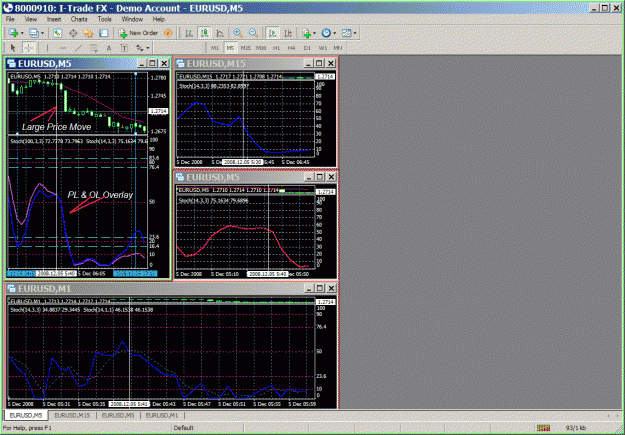
Task: Switch to M30 timeframe button
Action: [261, 48]
